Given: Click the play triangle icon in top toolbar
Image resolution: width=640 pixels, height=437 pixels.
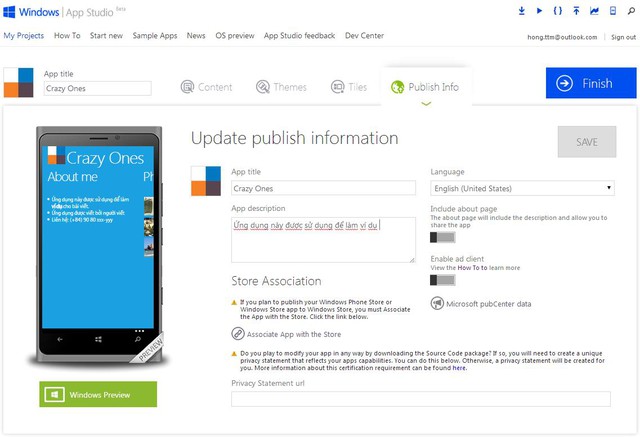Looking at the screenshot, I should [539, 11].
